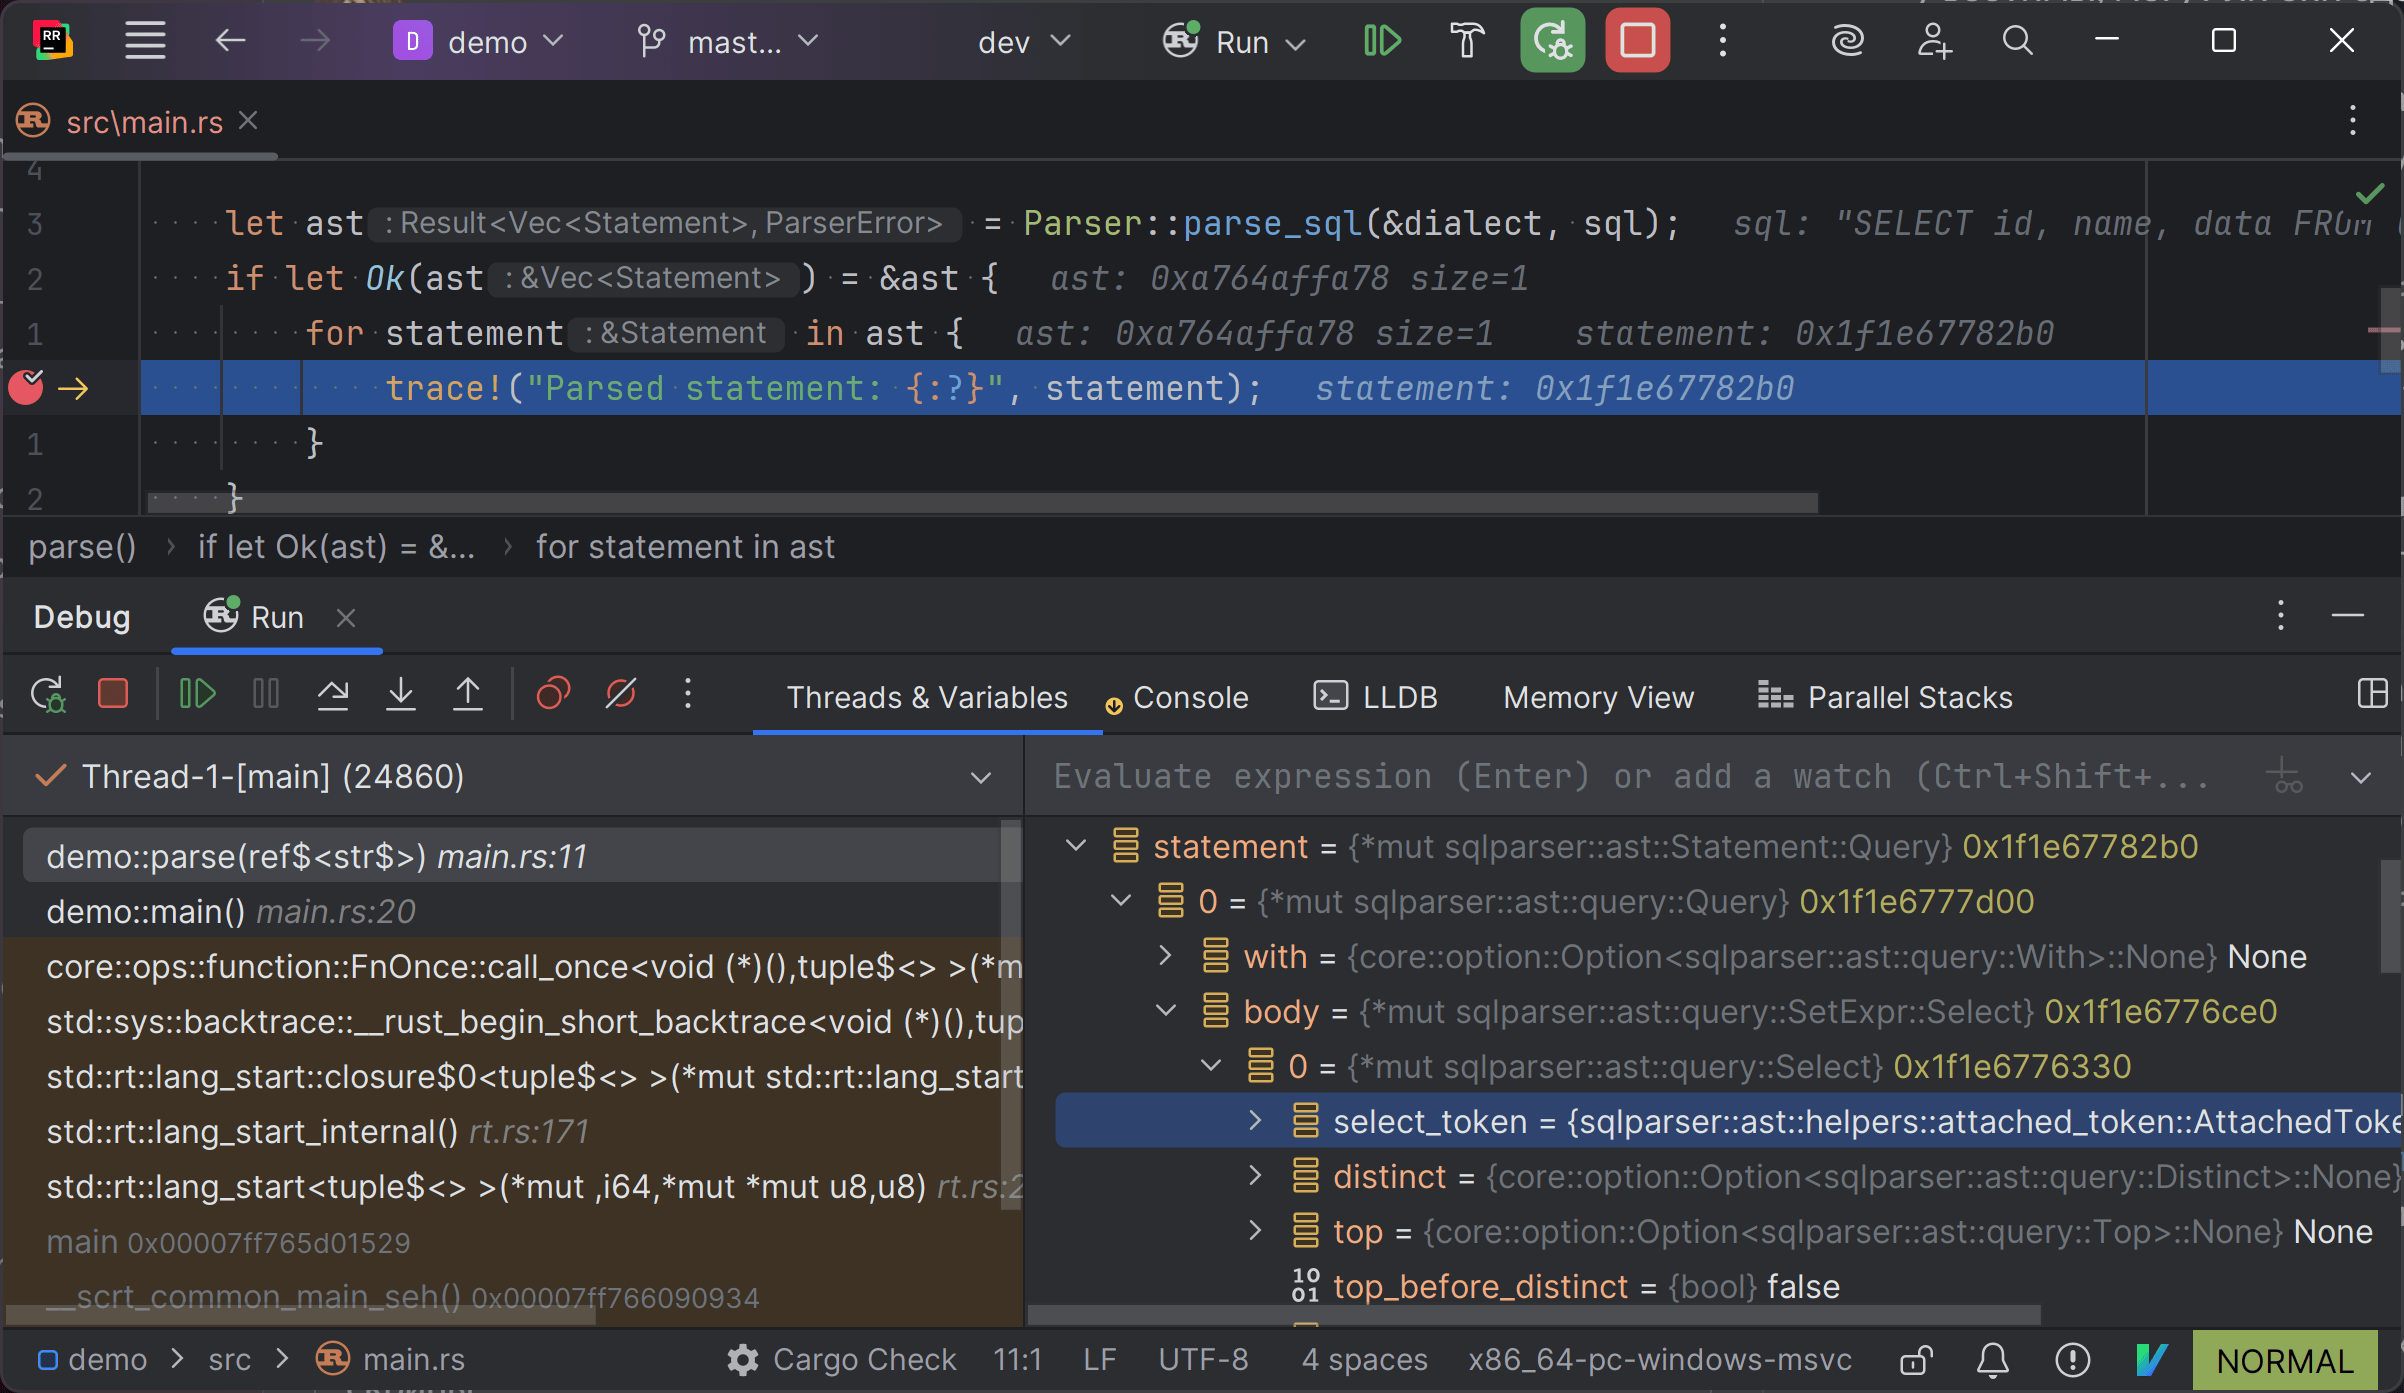Click the Build hammer icon
The height and width of the screenshot is (1393, 2404).
click(x=1467, y=41)
